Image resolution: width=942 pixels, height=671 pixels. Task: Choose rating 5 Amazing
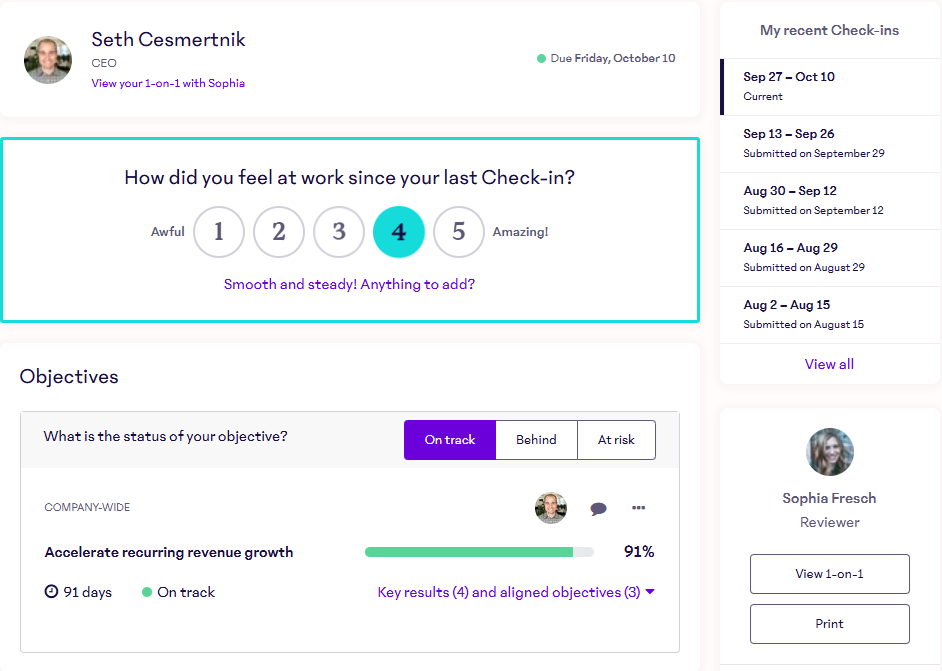click(459, 232)
